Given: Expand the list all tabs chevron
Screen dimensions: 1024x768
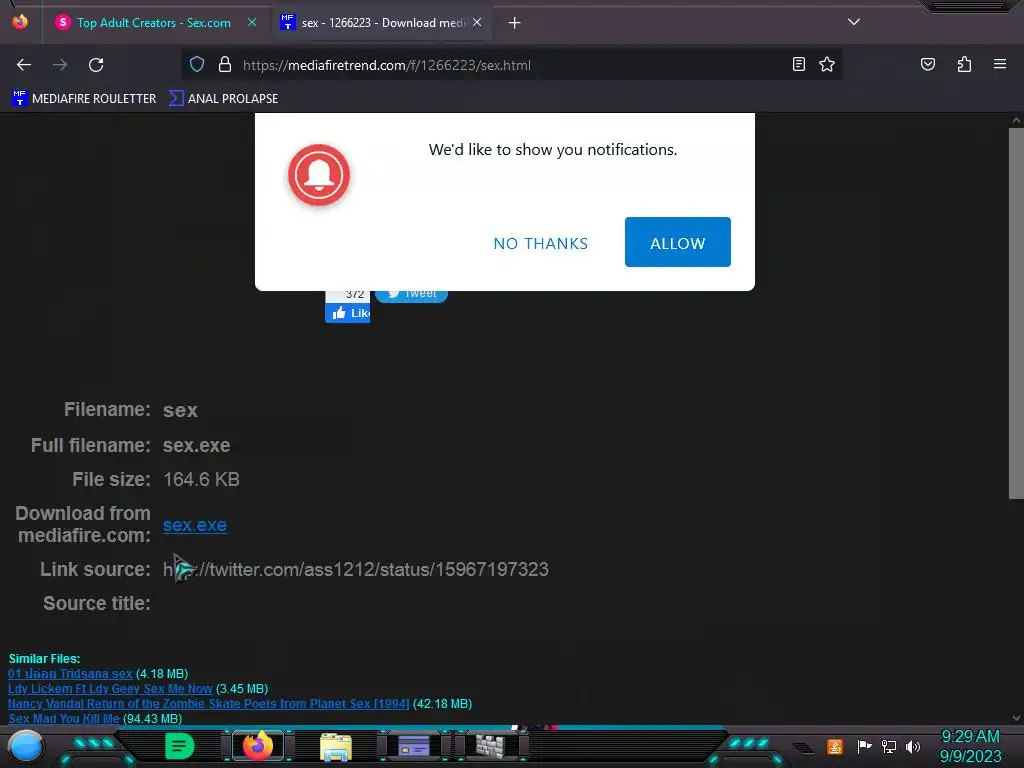Looking at the screenshot, I should [x=854, y=22].
